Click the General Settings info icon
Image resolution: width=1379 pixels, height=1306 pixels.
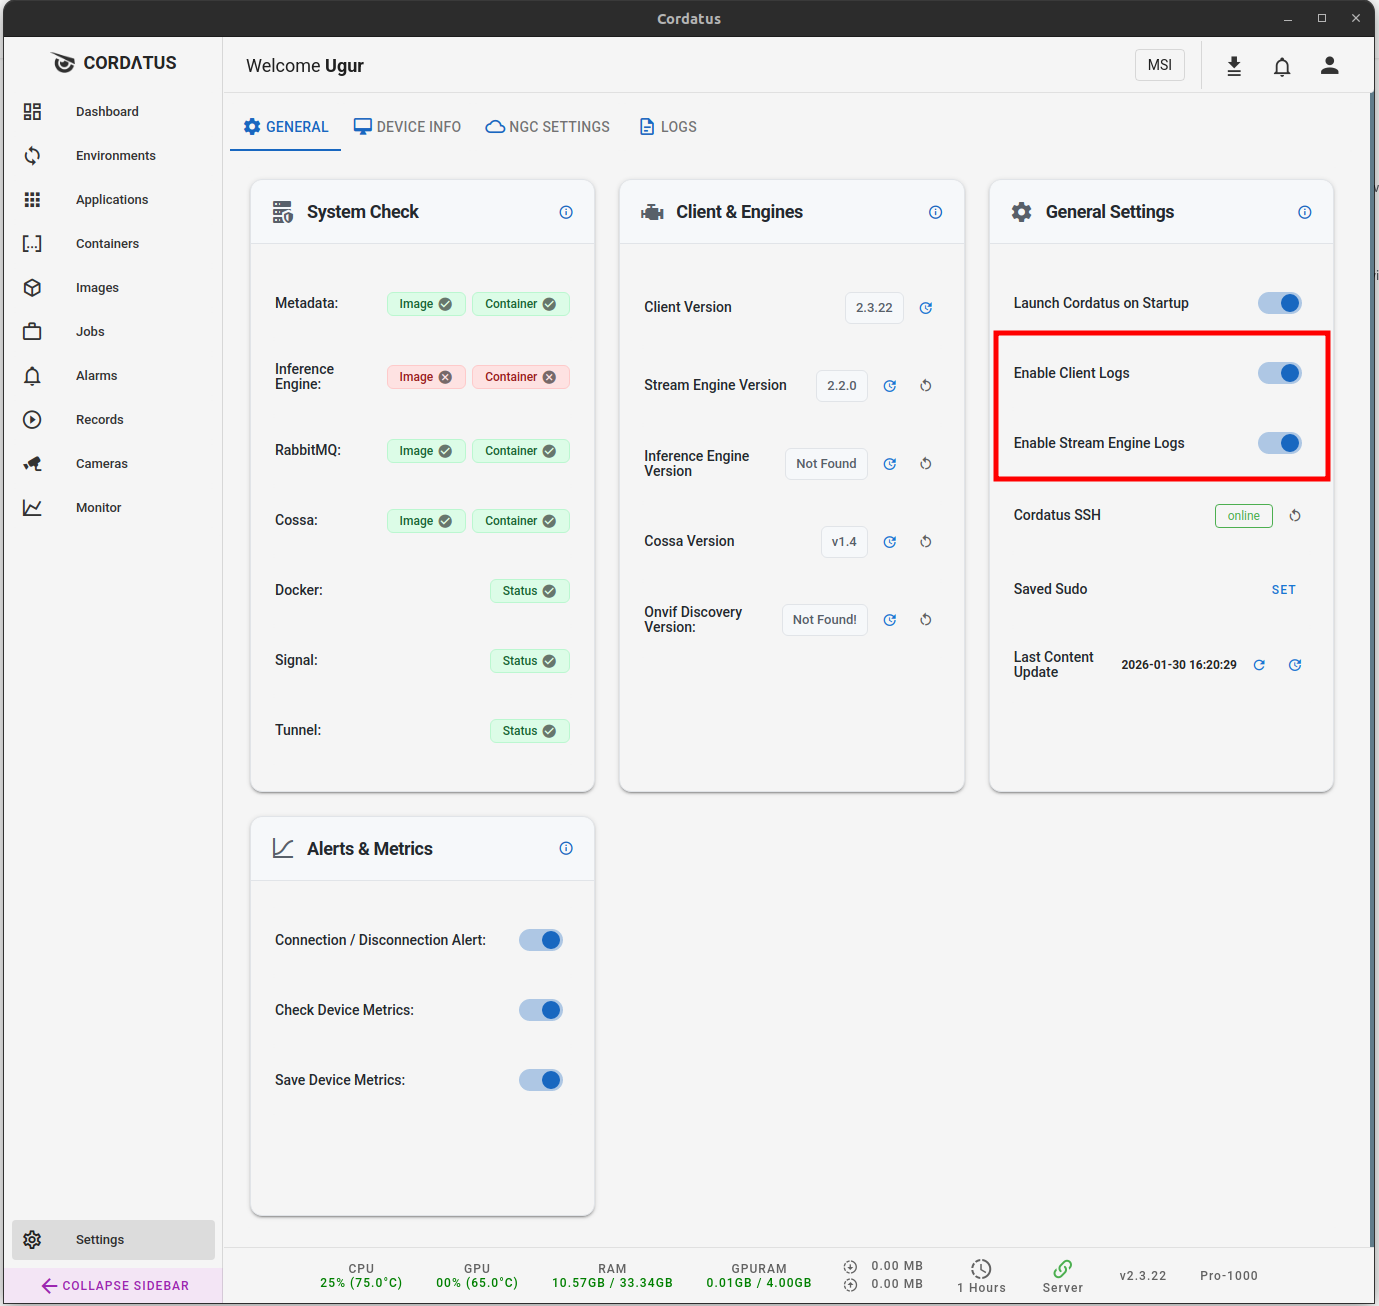tap(1304, 212)
